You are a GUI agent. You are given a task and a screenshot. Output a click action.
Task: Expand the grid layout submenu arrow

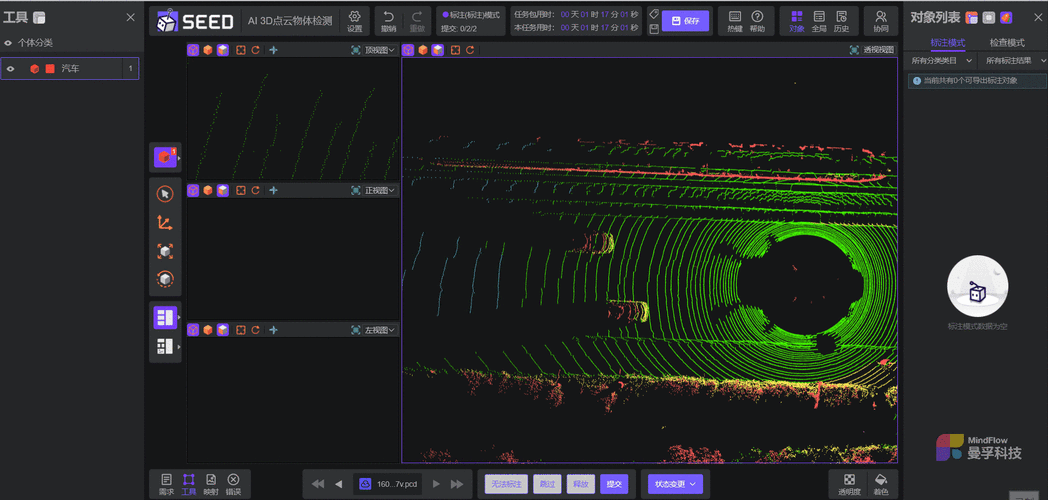pos(179,346)
